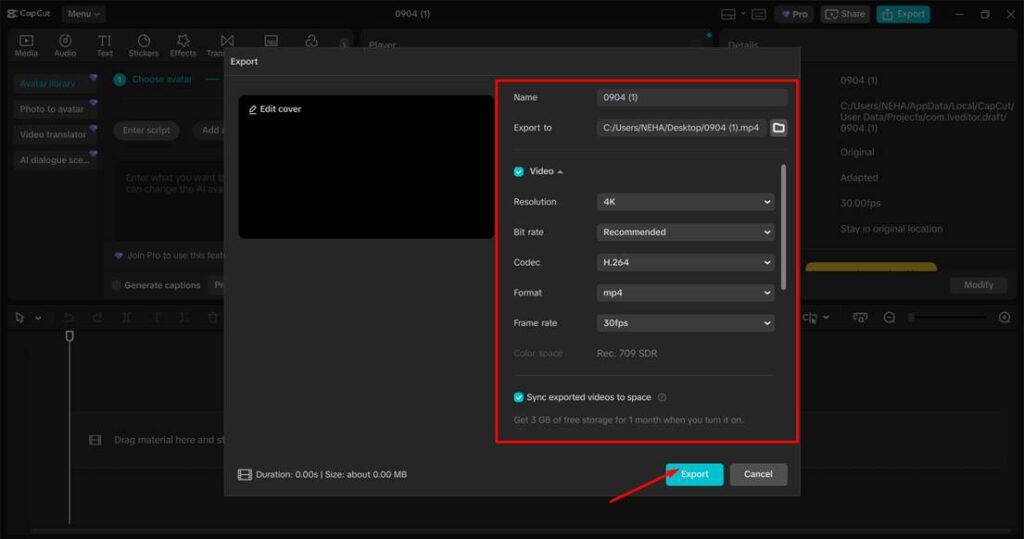This screenshot has height=539, width=1024.
Task: Click the Name field containing 0904 (1)
Action: [692, 97]
